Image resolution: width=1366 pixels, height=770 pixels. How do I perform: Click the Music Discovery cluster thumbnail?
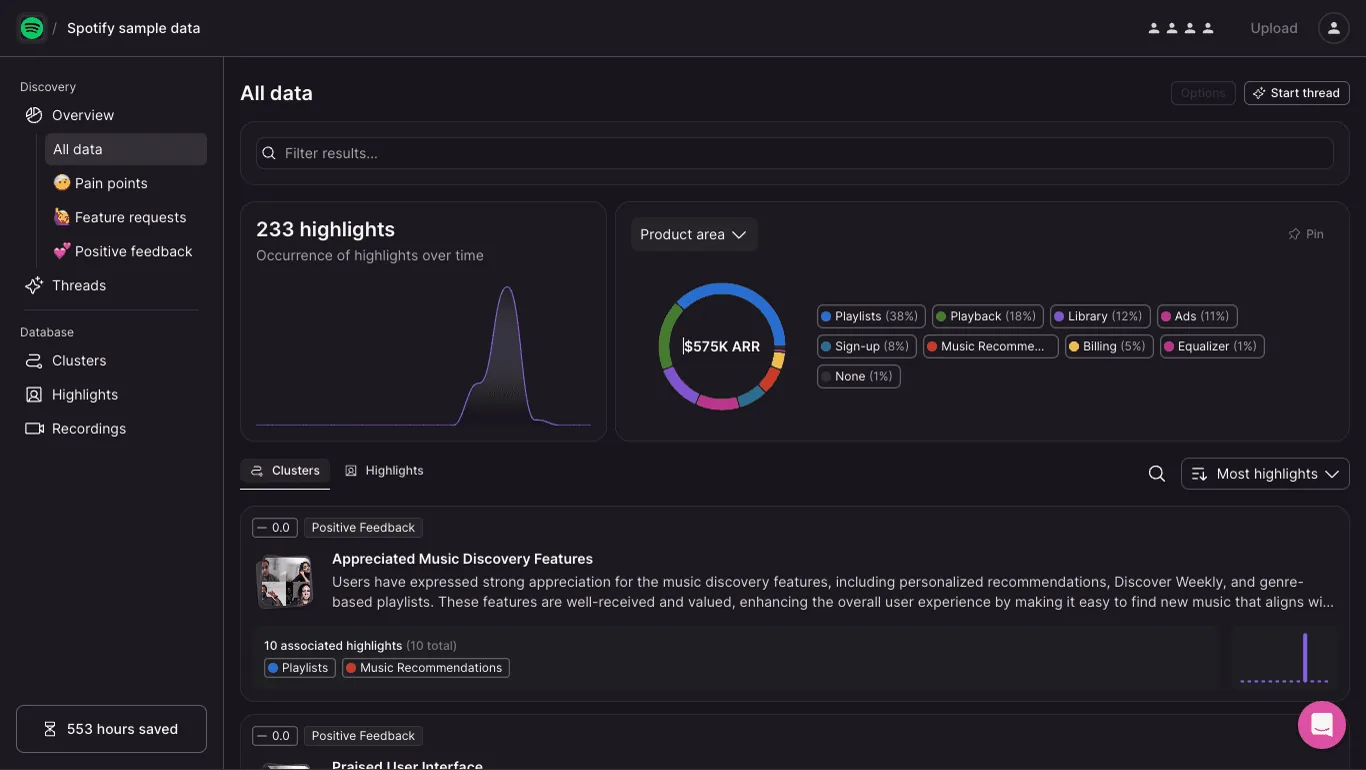284,582
